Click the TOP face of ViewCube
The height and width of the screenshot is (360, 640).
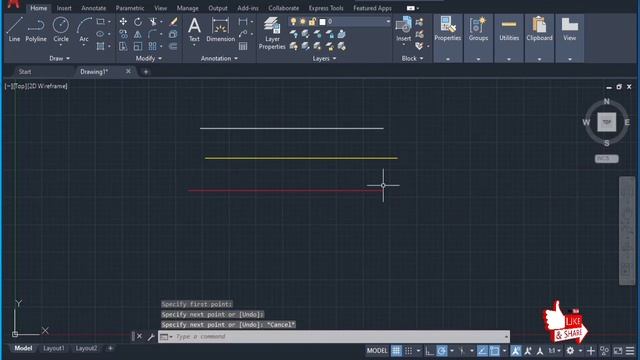(x=607, y=122)
